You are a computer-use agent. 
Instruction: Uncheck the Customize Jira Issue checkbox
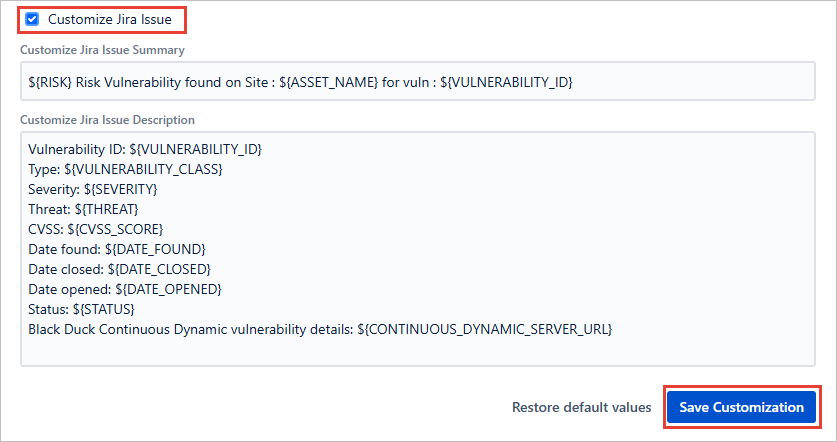tap(32, 19)
